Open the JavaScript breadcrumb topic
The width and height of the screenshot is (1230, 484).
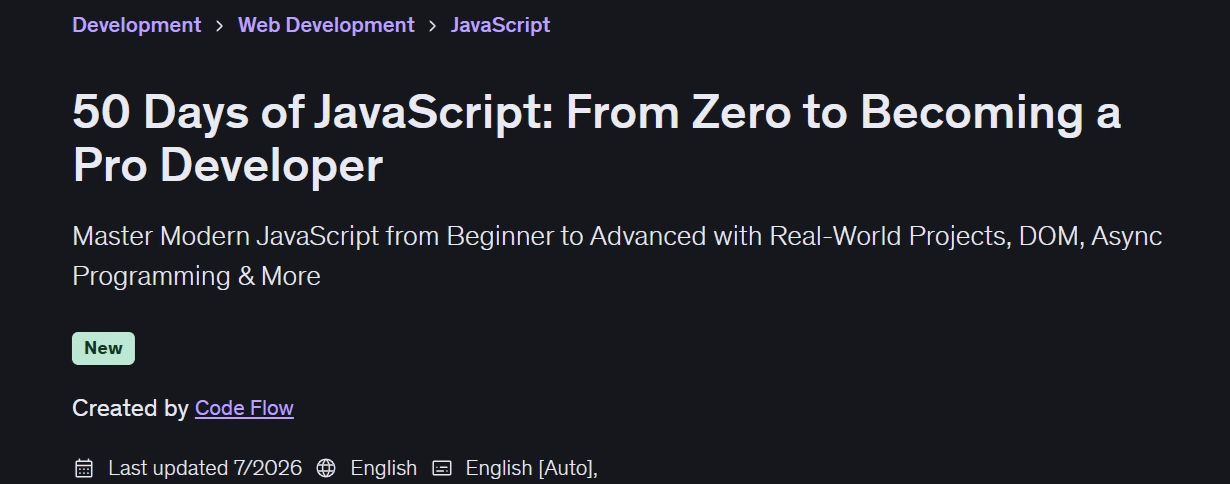tap(500, 25)
